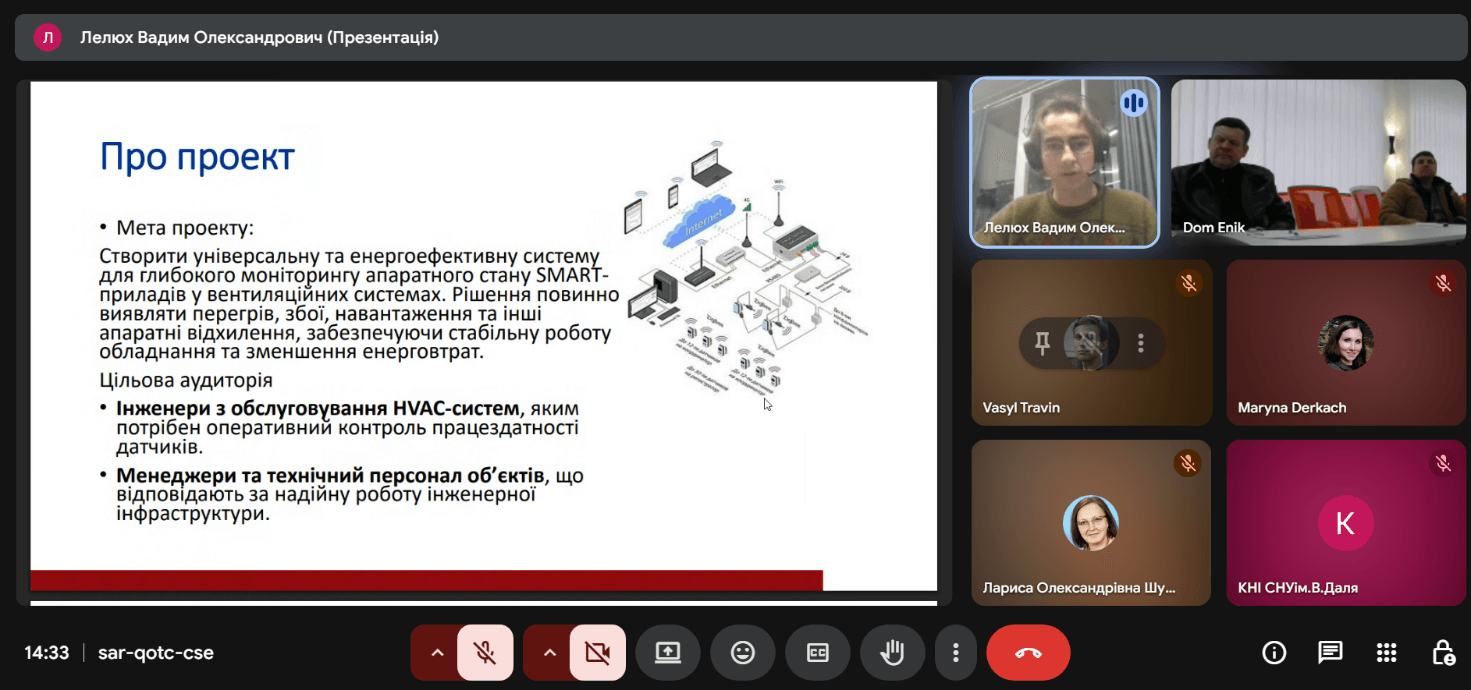Turn on the camera button
The width and height of the screenshot is (1471, 690).
(x=597, y=653)
